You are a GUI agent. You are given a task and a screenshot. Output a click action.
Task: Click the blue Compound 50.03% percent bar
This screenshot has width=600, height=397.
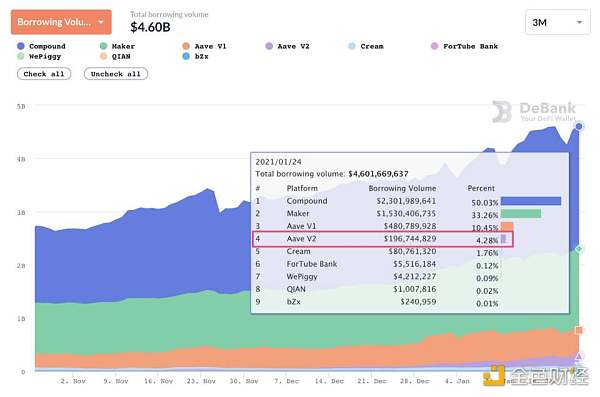(x=531, y=201)
